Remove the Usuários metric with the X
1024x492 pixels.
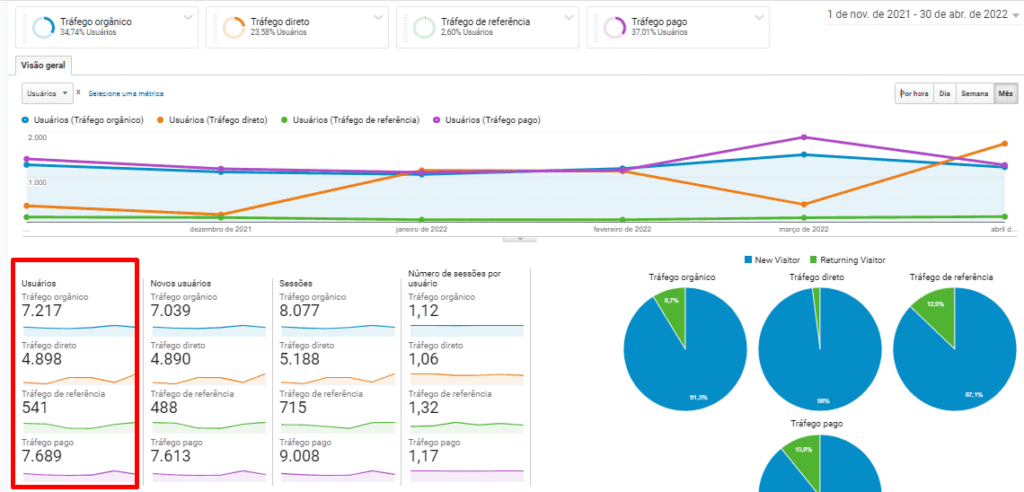(x=78, y=92)
